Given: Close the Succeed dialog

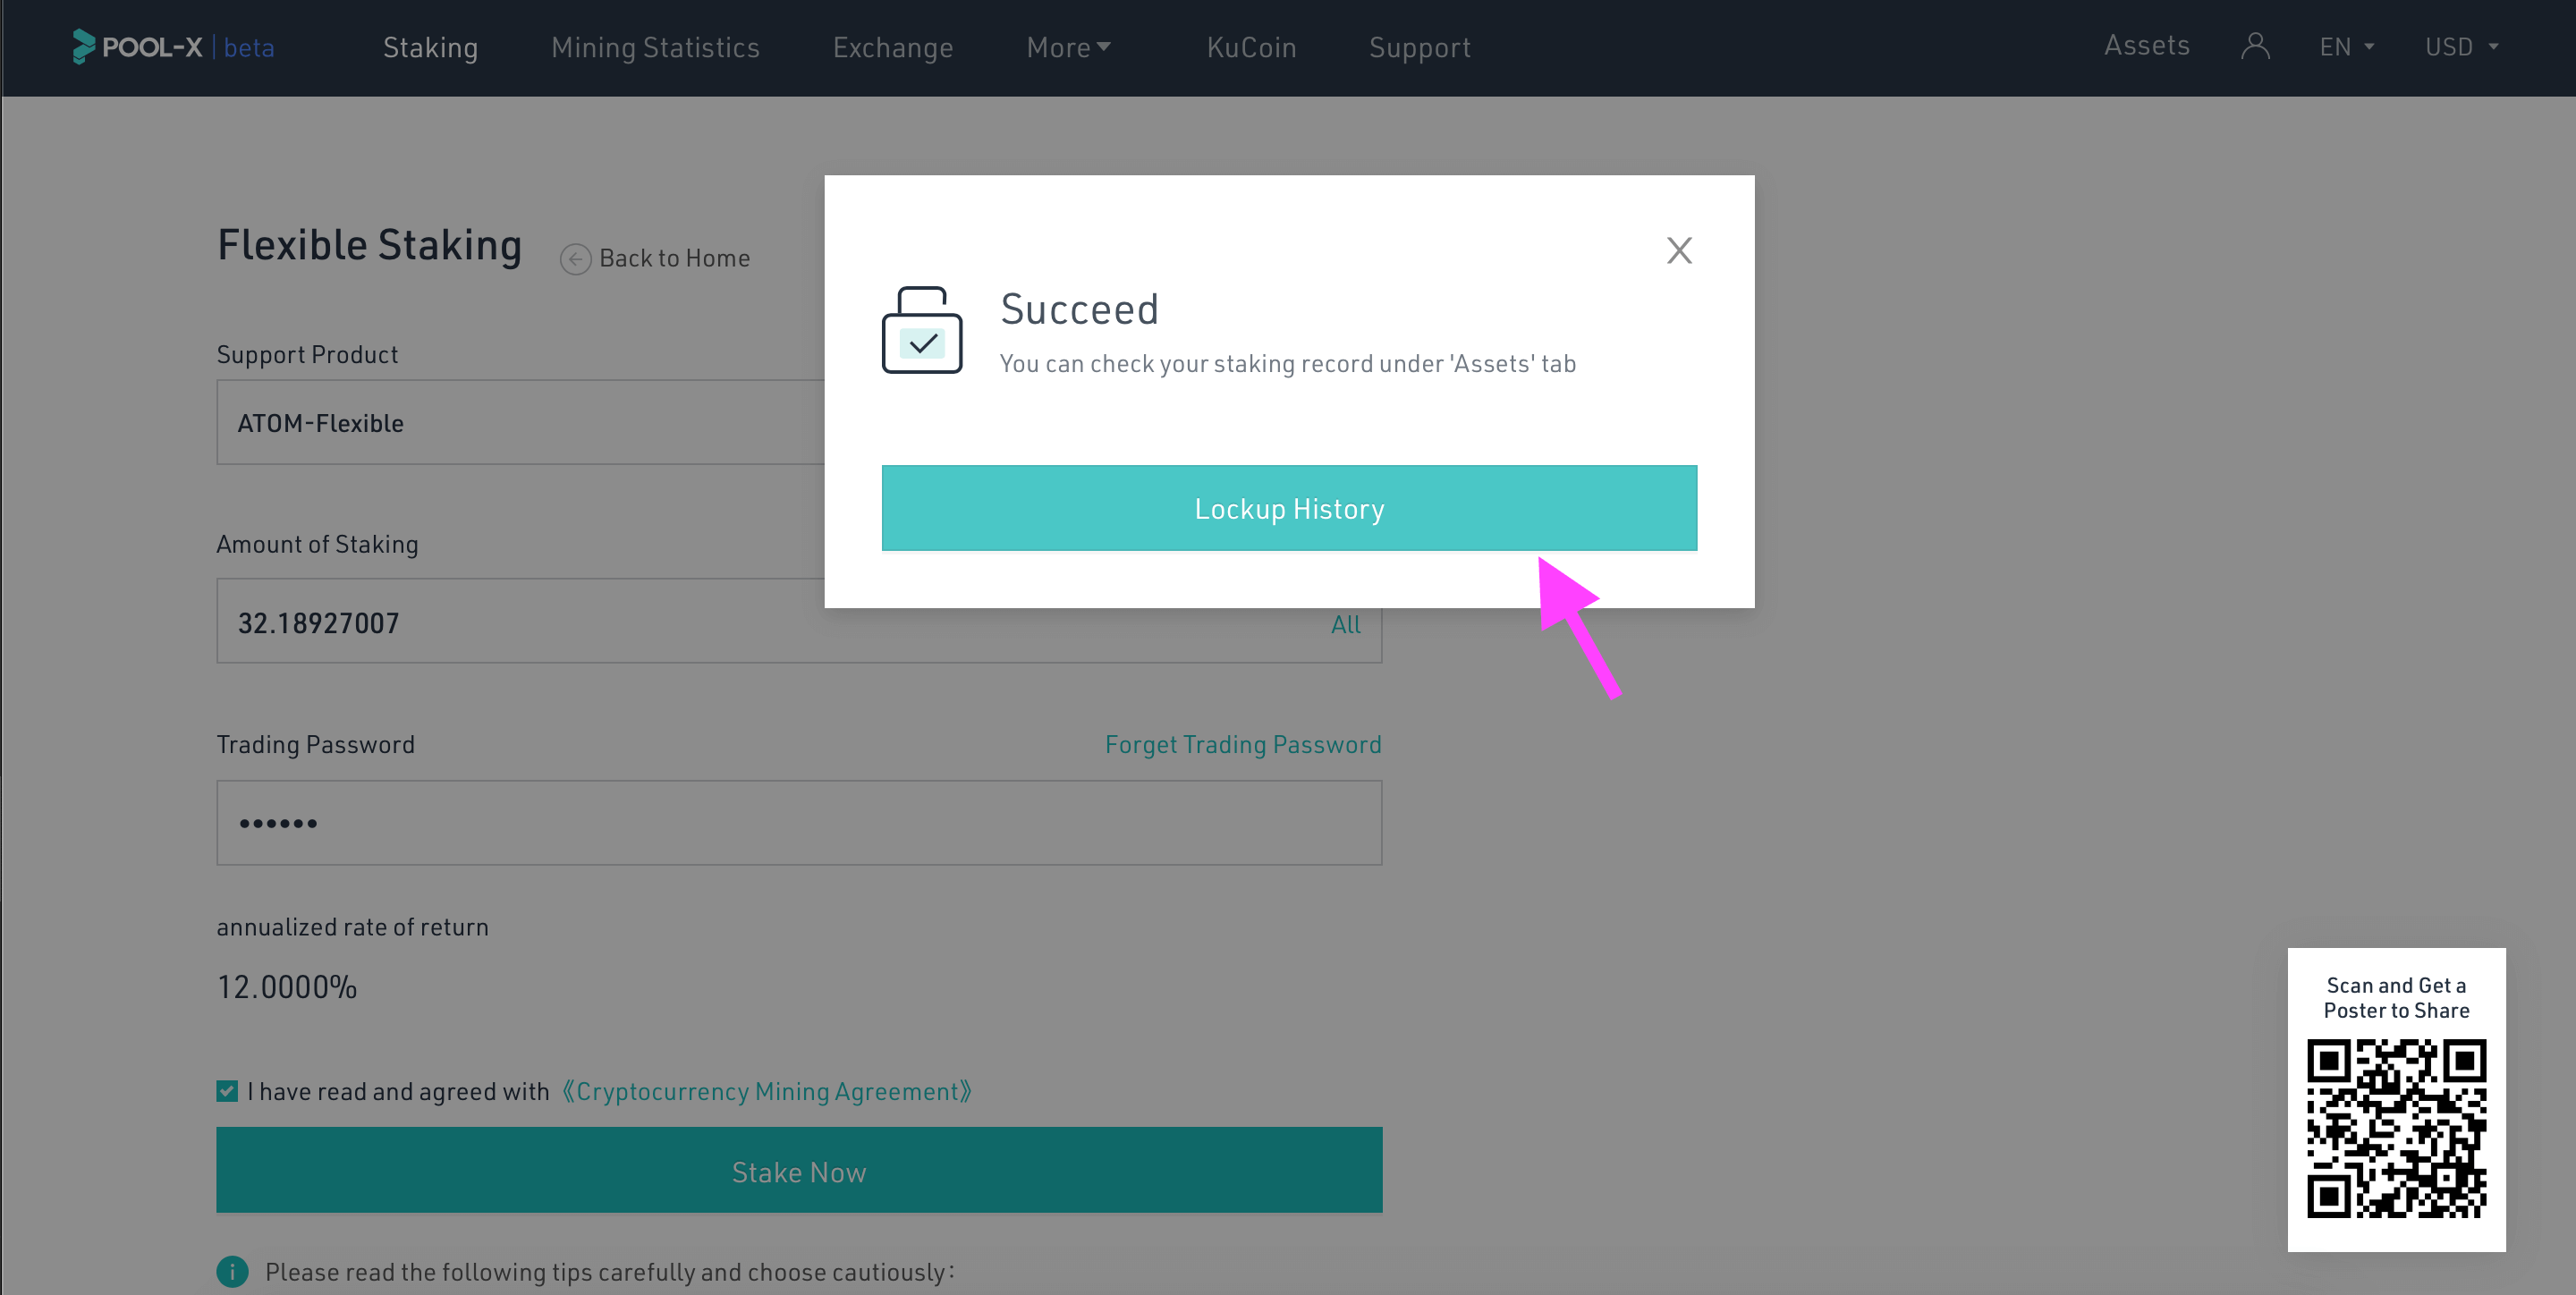Looking at the screenshot, I should (1679, 250).
